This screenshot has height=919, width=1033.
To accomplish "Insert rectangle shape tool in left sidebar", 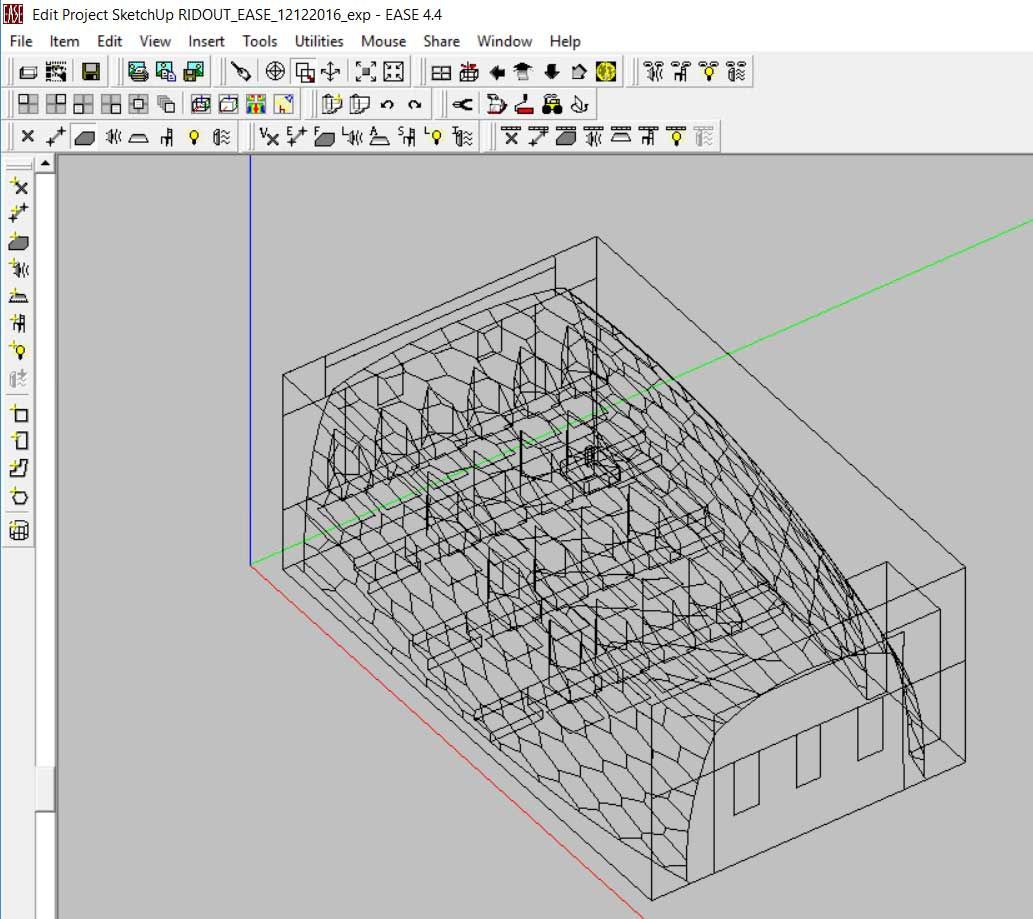I will (x=19, y=414).
